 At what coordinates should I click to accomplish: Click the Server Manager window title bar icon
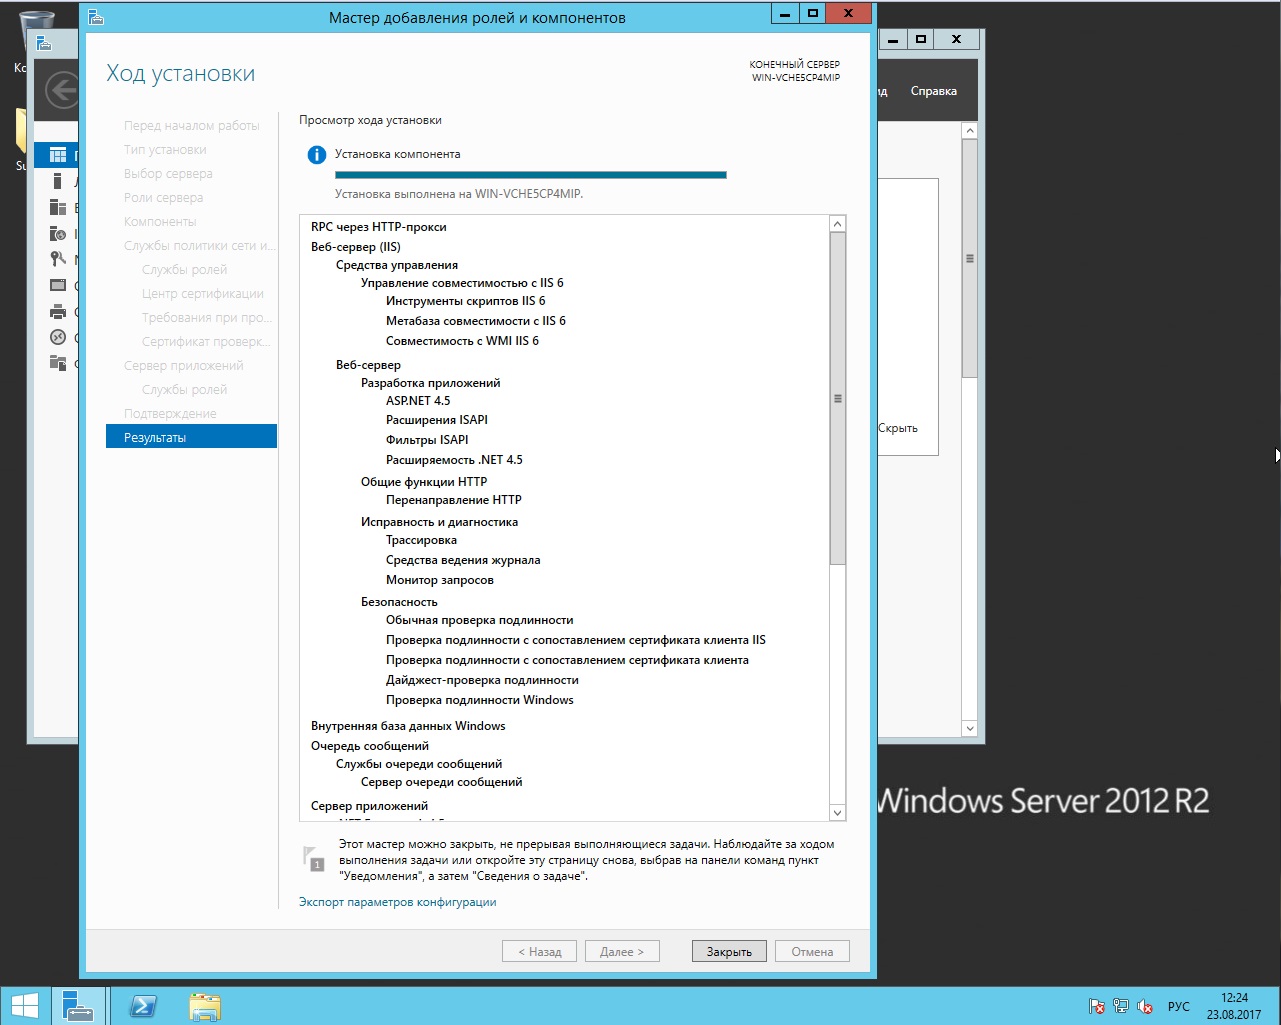[43, 43]
